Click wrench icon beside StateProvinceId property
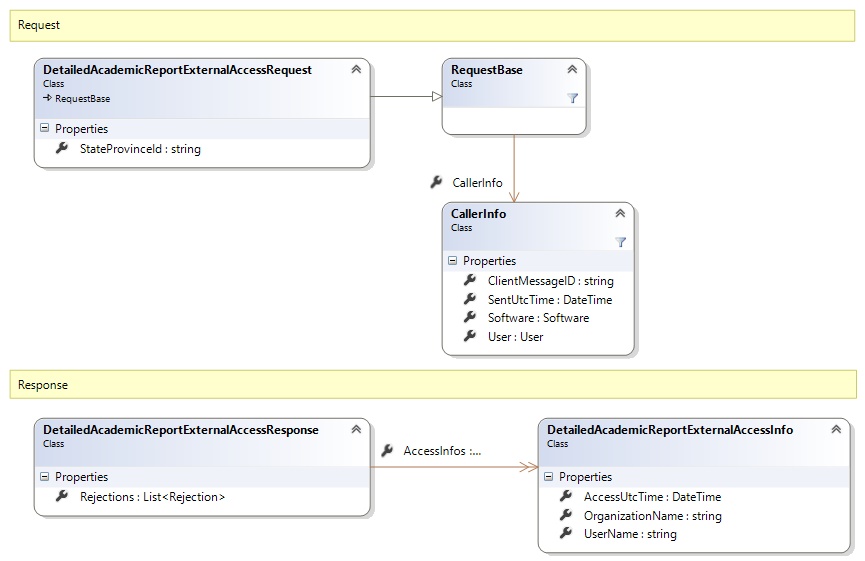865x561 pixels. point(62,149)
